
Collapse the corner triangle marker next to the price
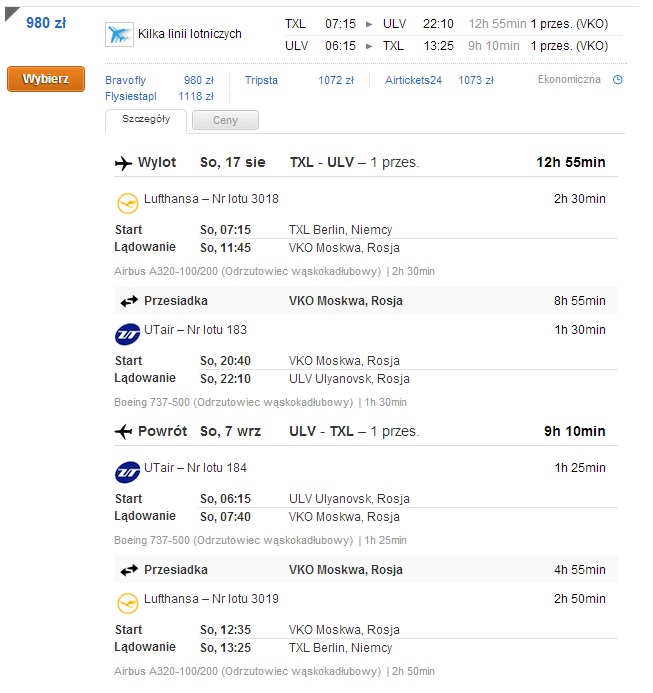(11, 14)
